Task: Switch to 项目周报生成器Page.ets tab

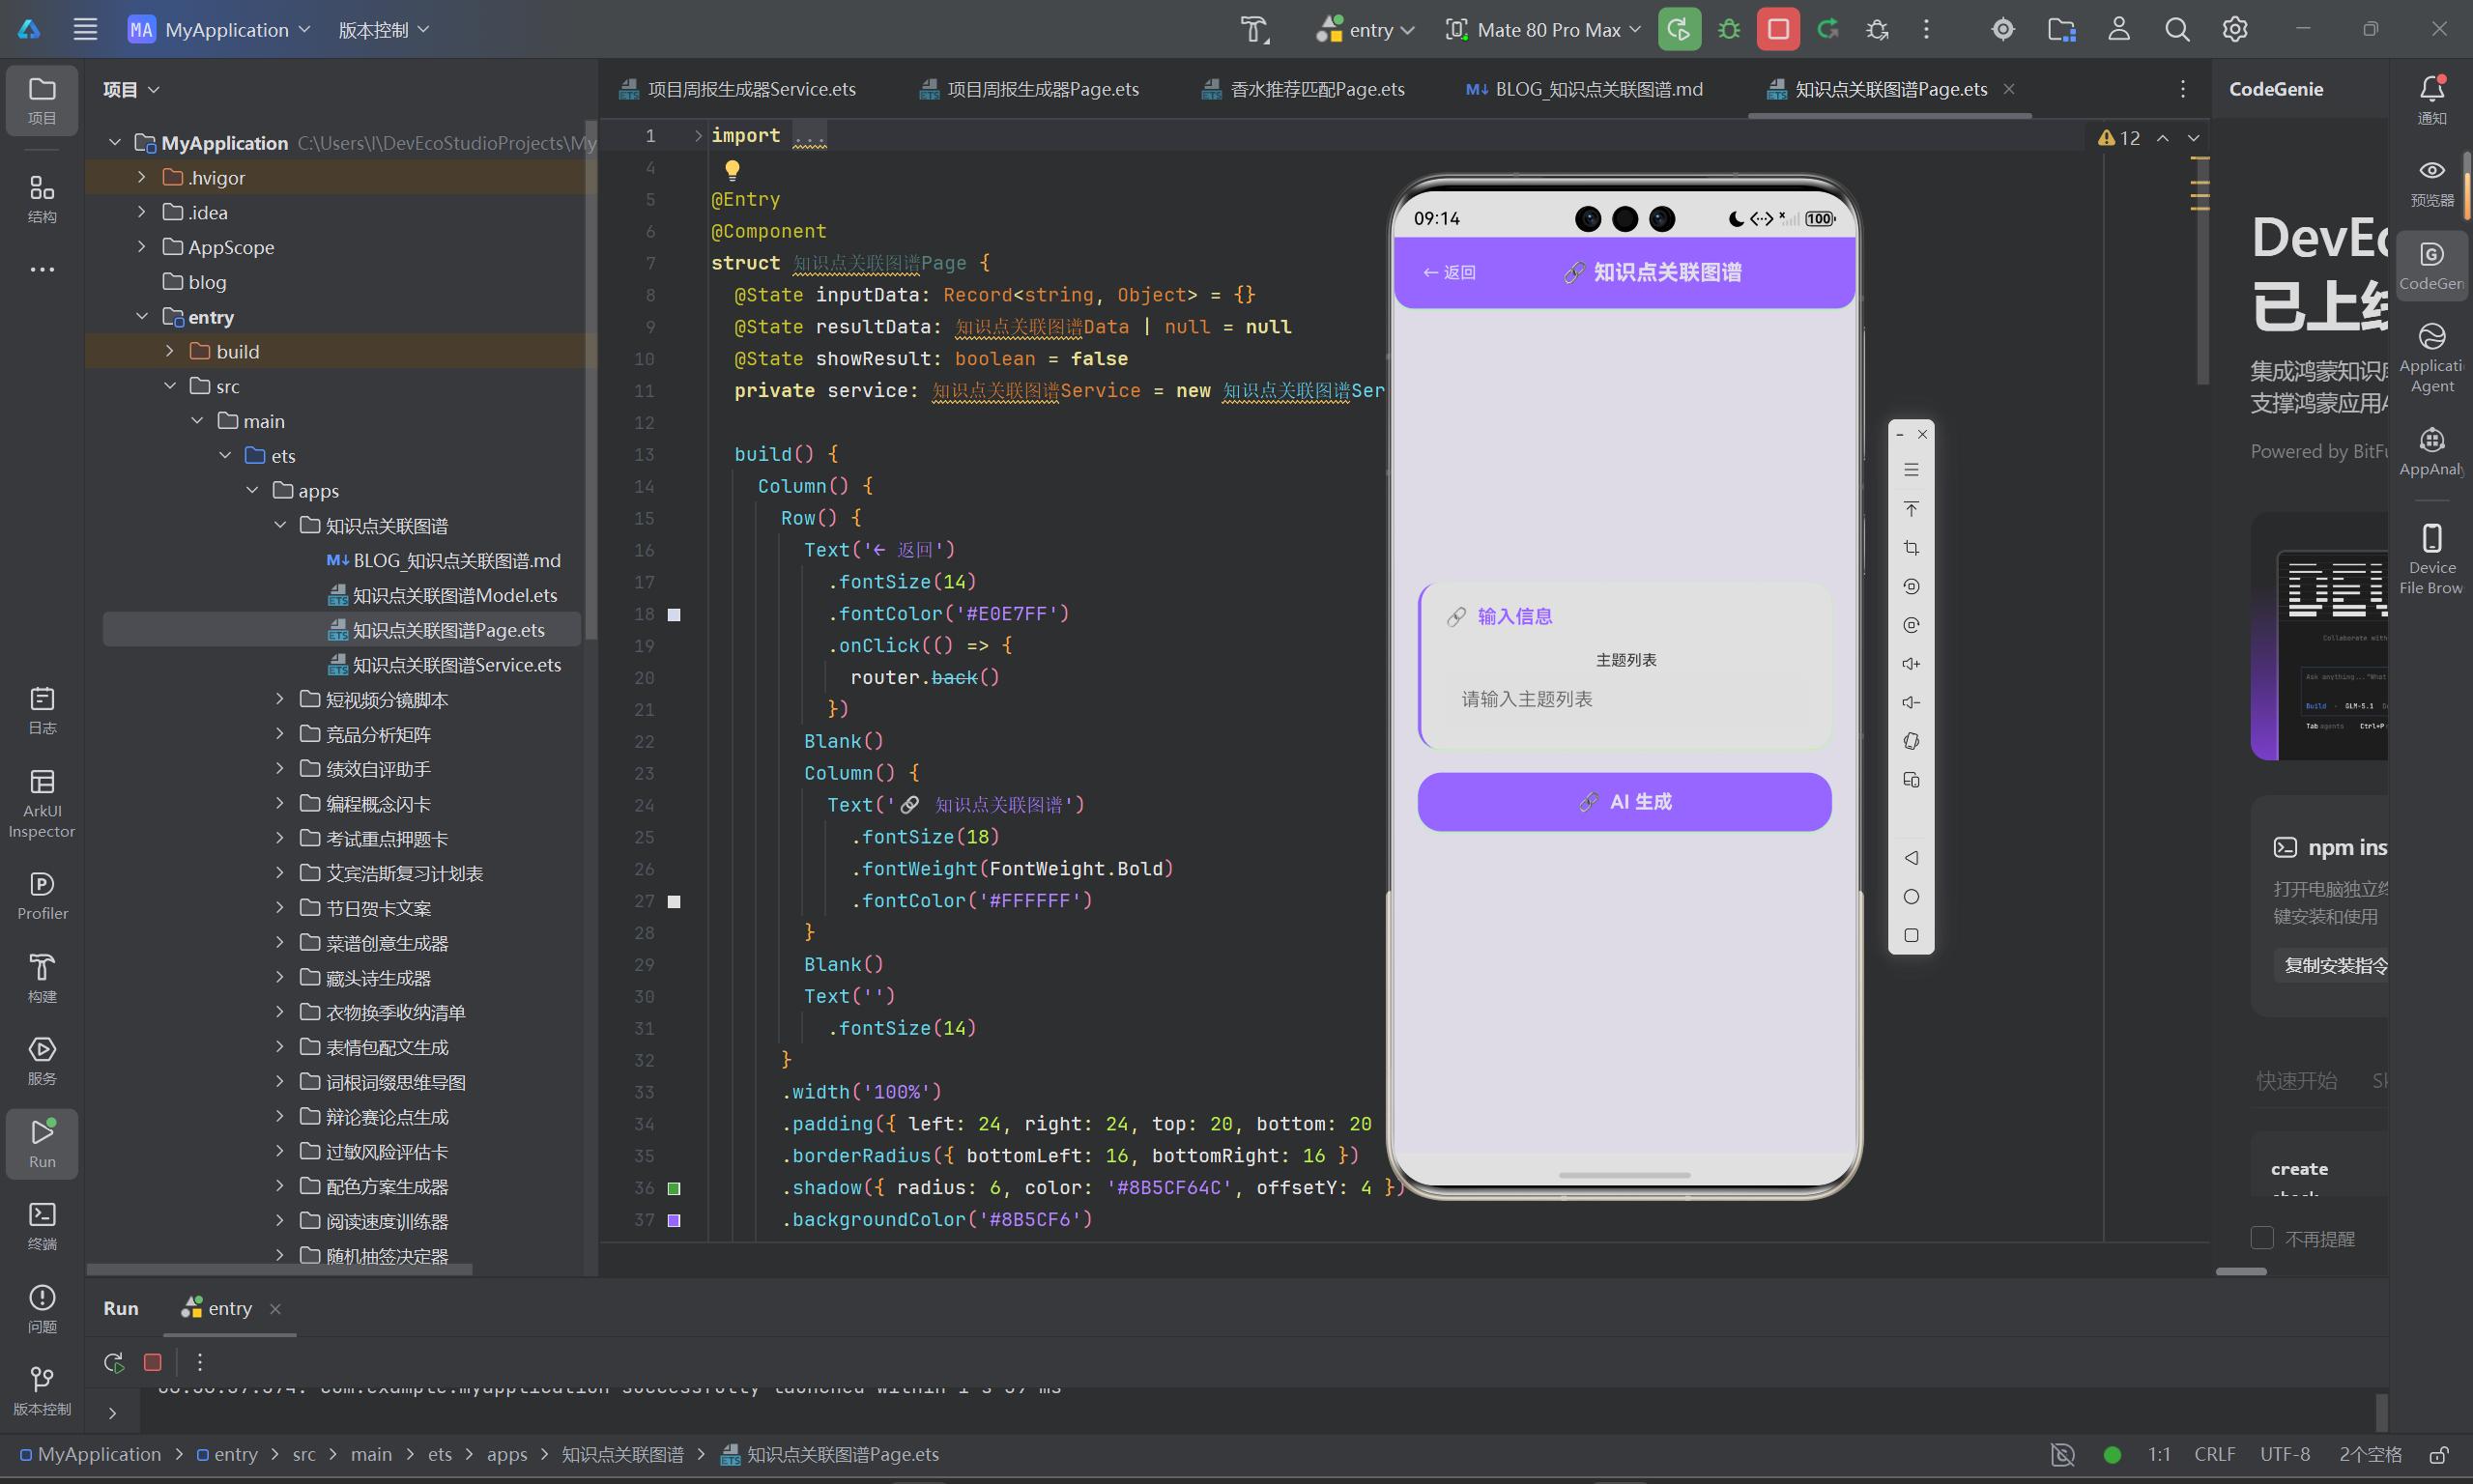Action: [x=1030, y=89]
